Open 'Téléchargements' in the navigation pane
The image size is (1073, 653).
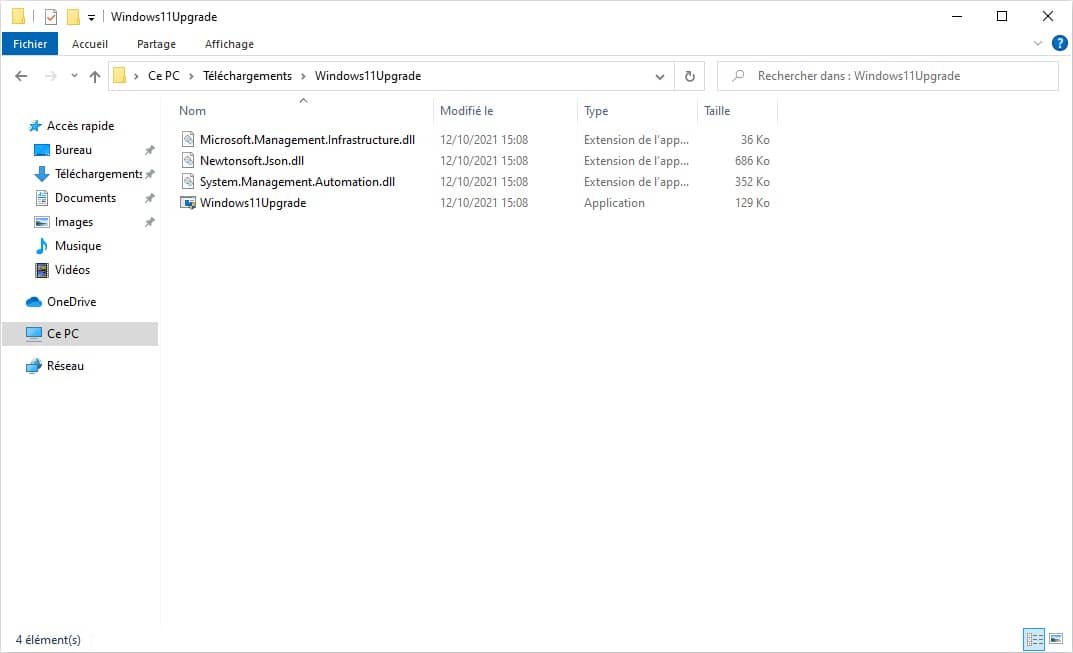point(98,174)
